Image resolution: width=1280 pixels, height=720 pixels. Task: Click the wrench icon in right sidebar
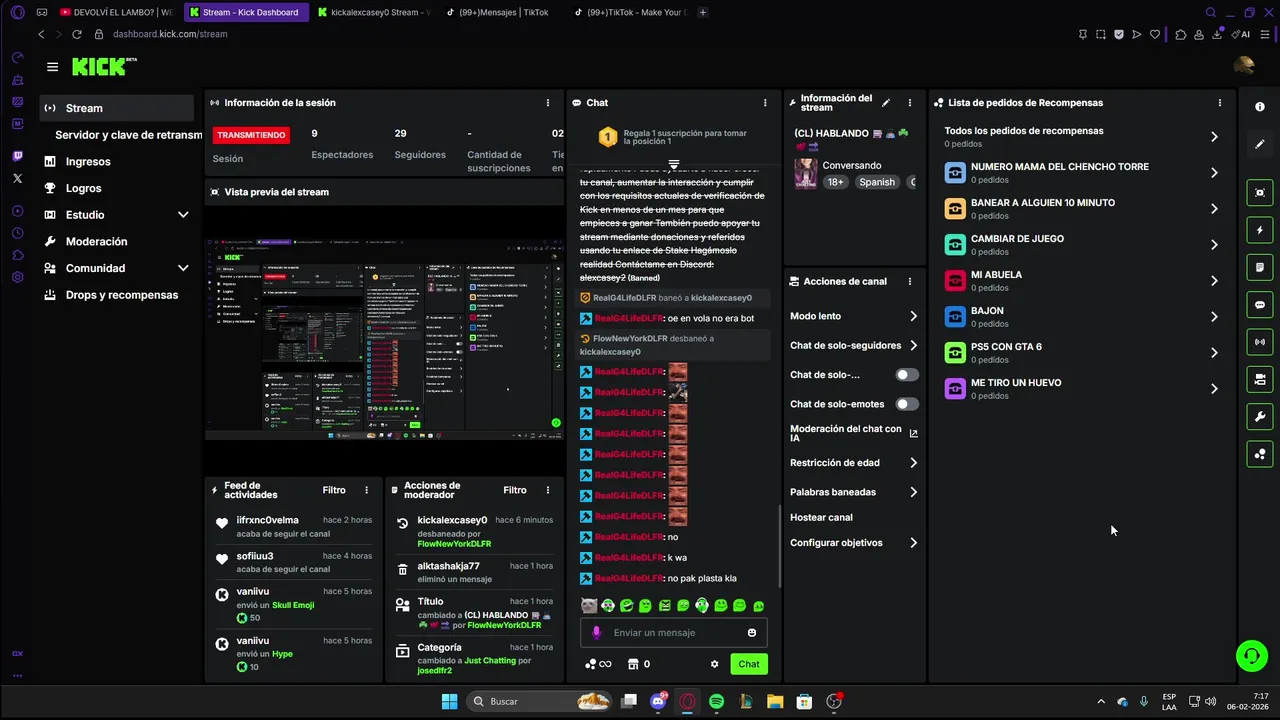coord(1260,417)
